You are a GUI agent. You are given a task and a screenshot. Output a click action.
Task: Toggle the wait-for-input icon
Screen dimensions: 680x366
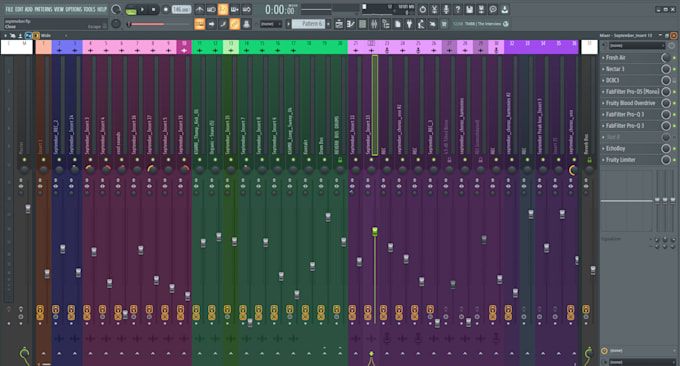point(211,9)
